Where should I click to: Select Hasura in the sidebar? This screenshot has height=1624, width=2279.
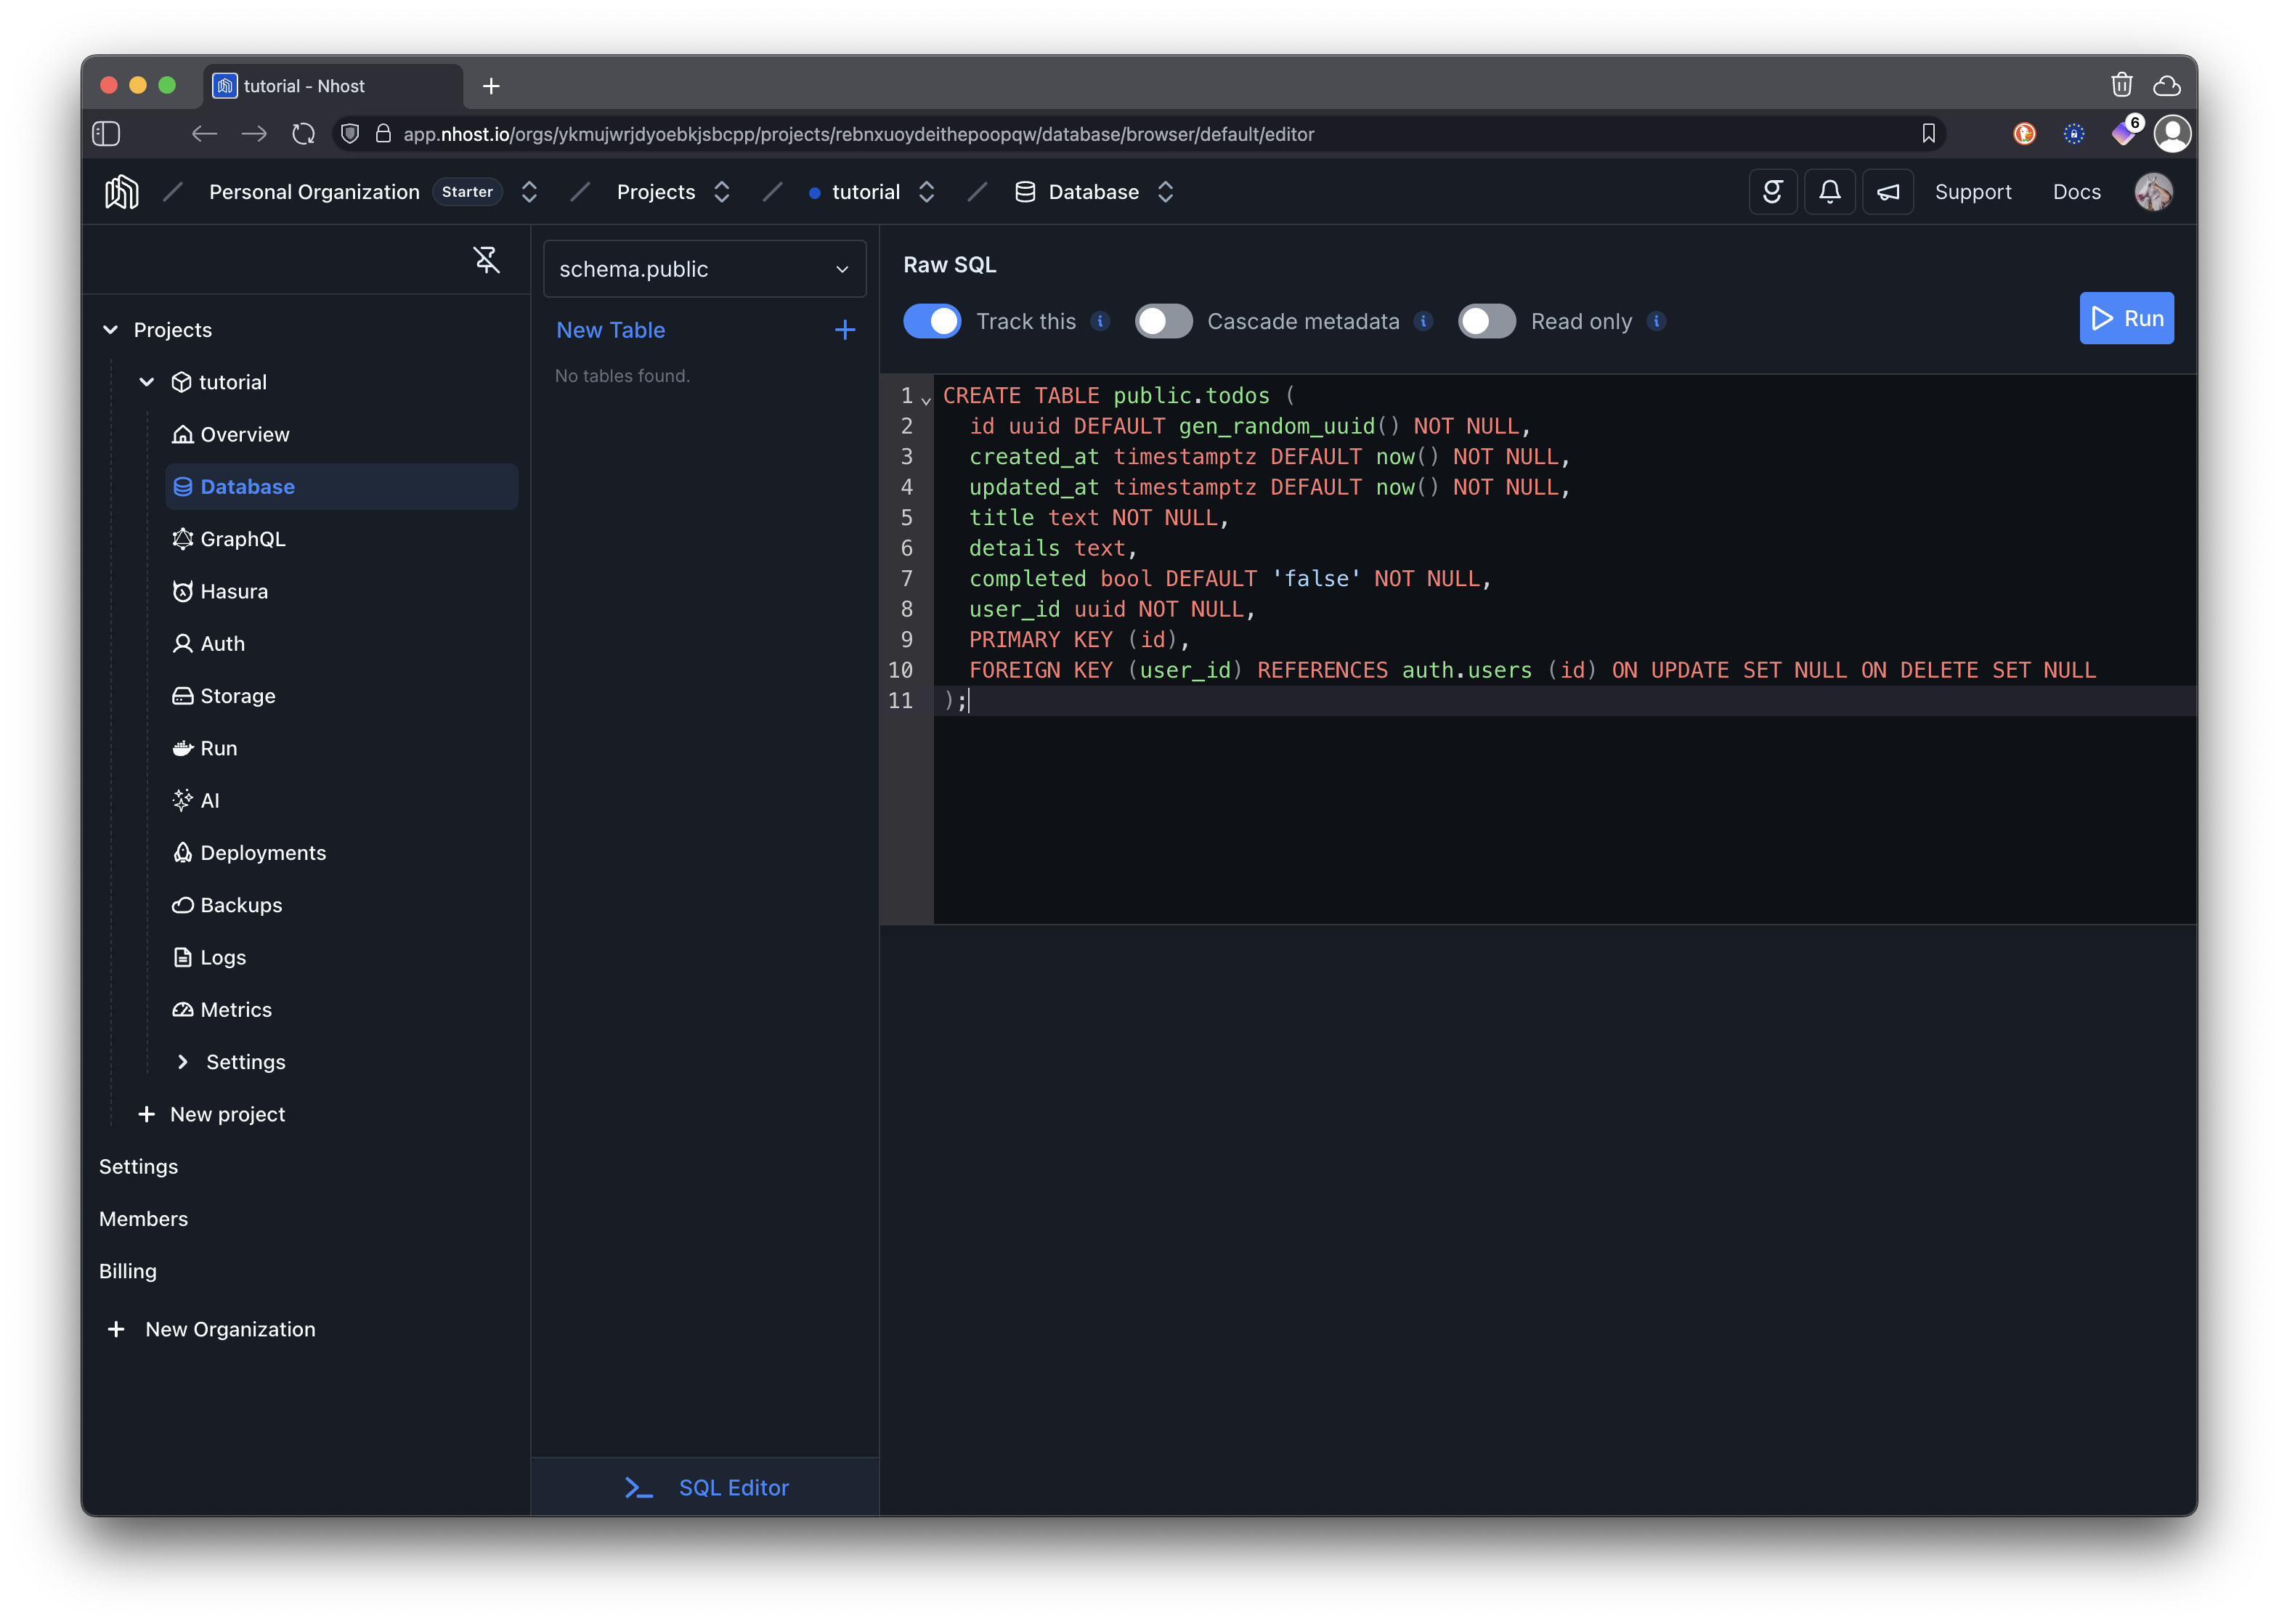point(234,590)
